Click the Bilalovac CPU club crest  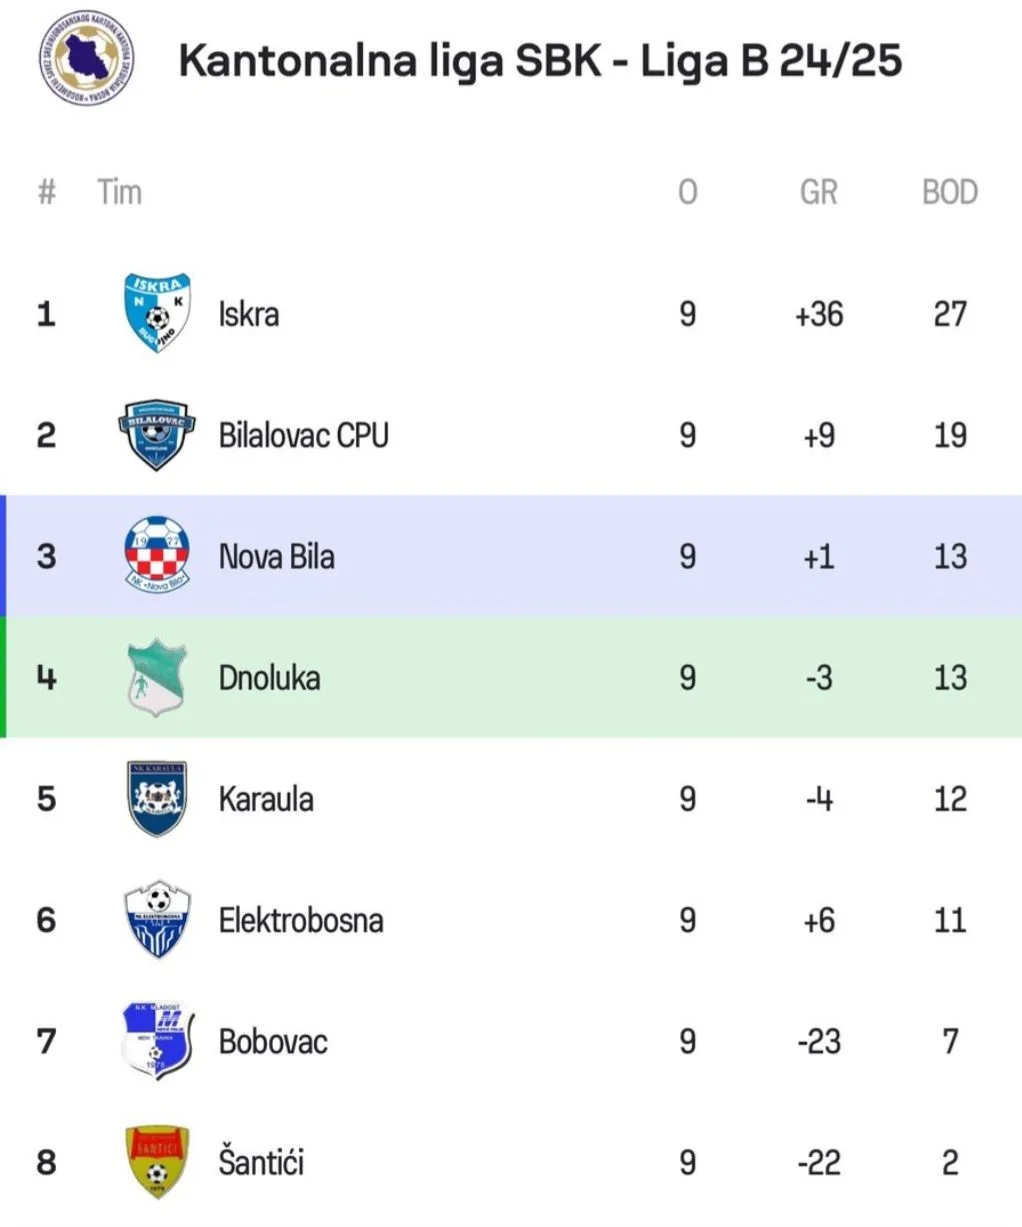tap(156, 435)
